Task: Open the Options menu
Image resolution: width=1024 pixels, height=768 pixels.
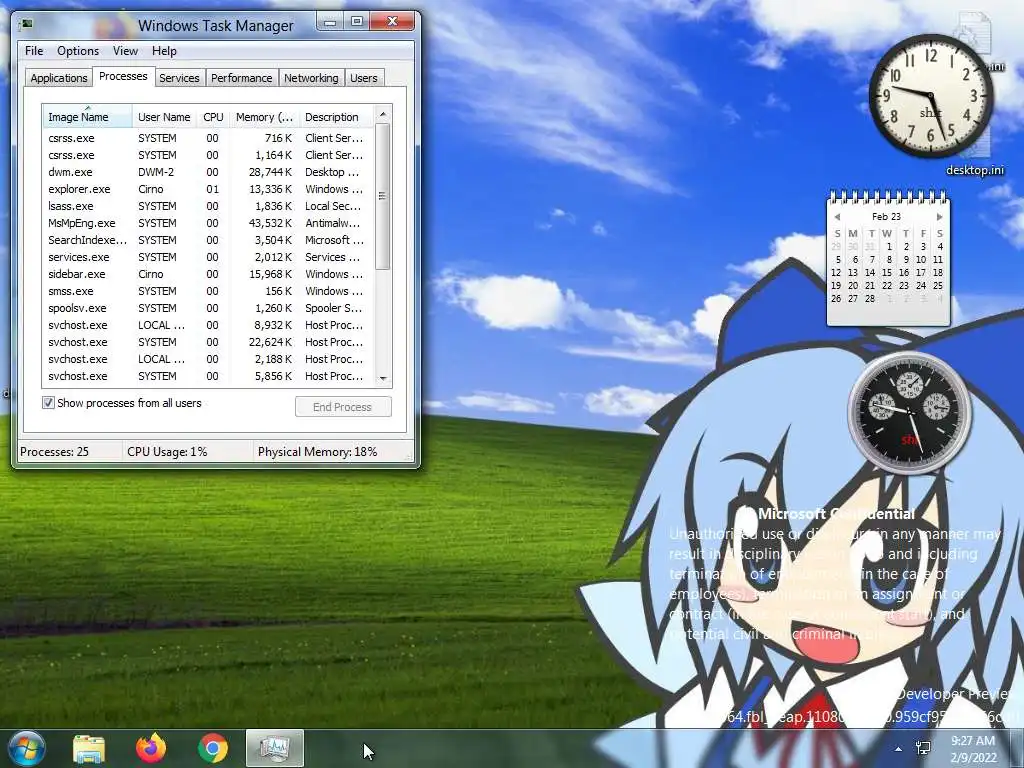Action: [x=78, y=51]
